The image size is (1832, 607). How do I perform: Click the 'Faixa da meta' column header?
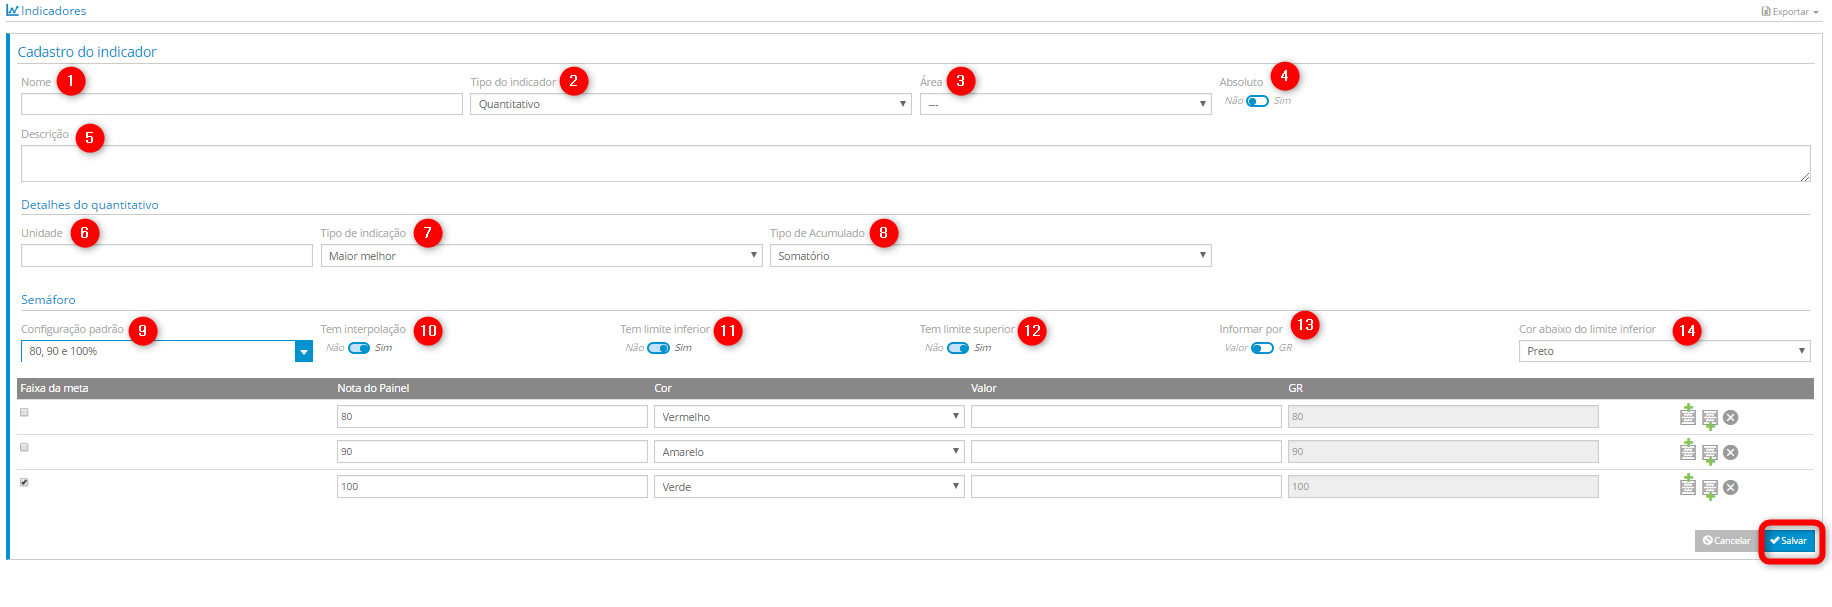click(x=54, y=388)
